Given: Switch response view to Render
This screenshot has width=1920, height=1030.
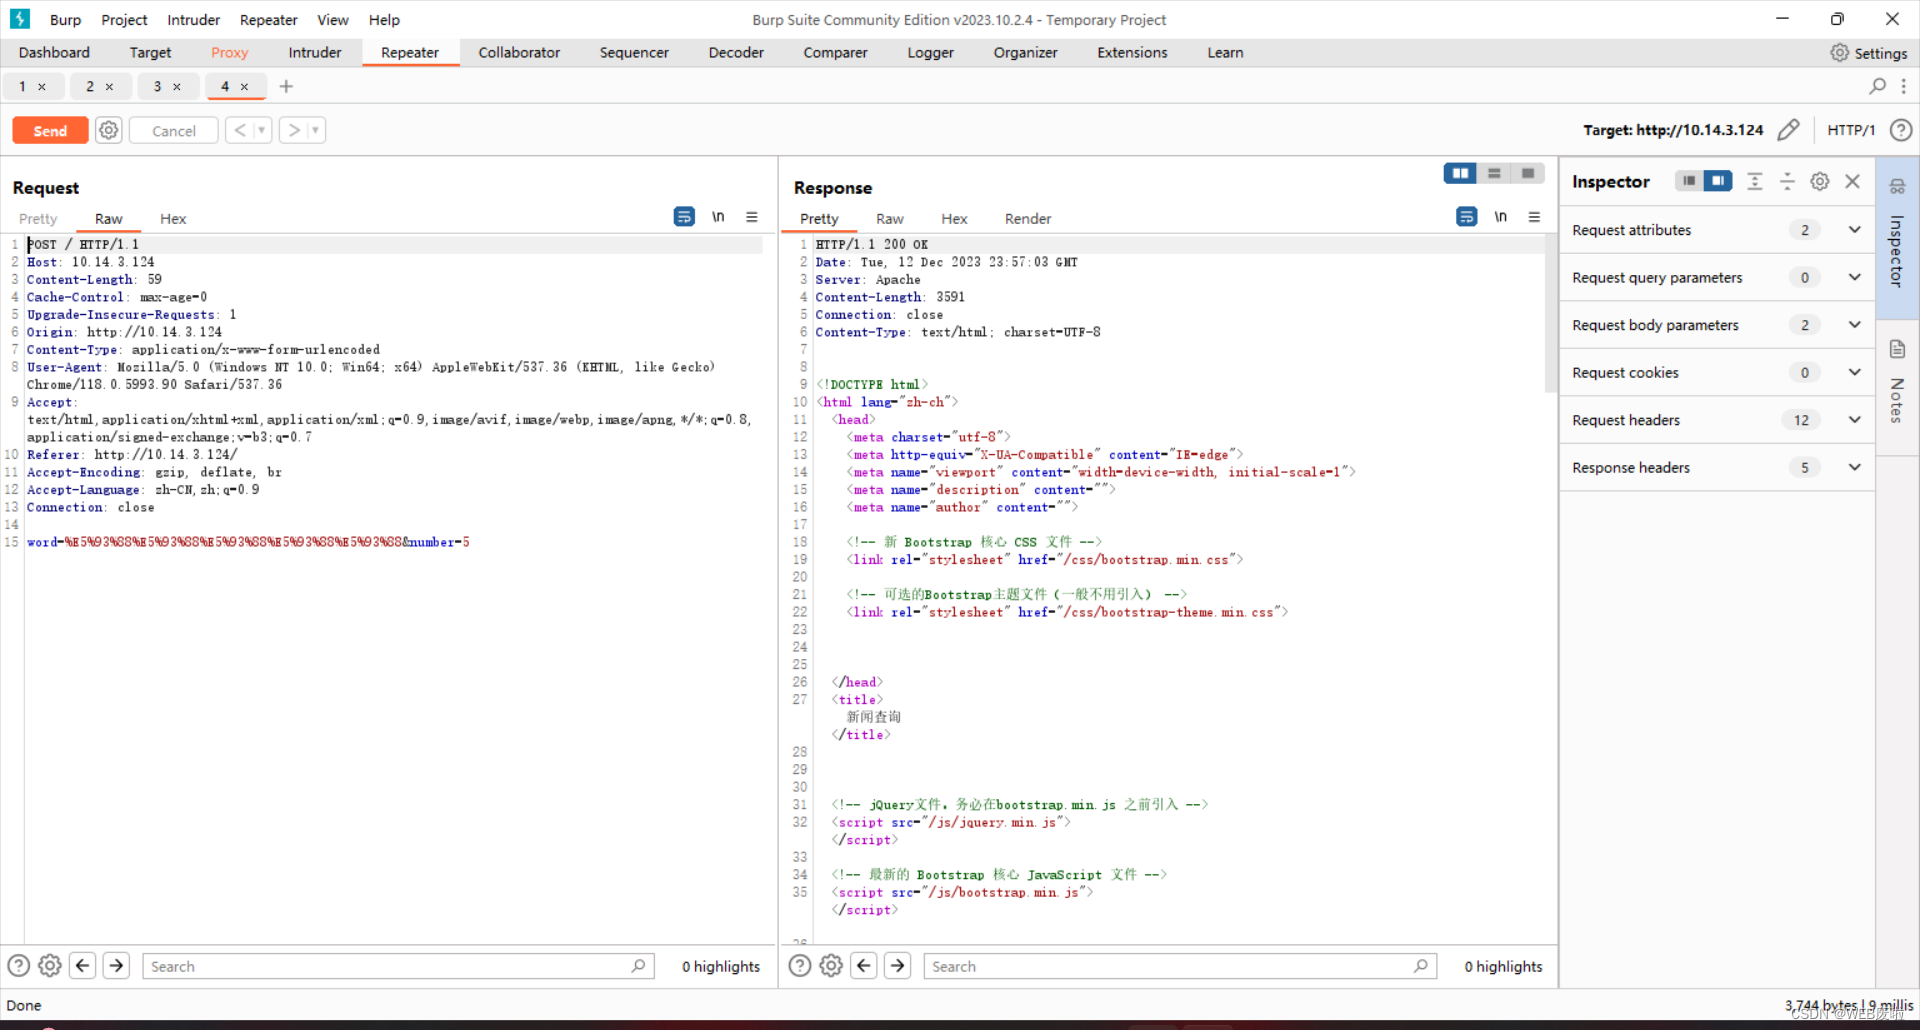Looking at the screenshot, I should pos(1028,219).
